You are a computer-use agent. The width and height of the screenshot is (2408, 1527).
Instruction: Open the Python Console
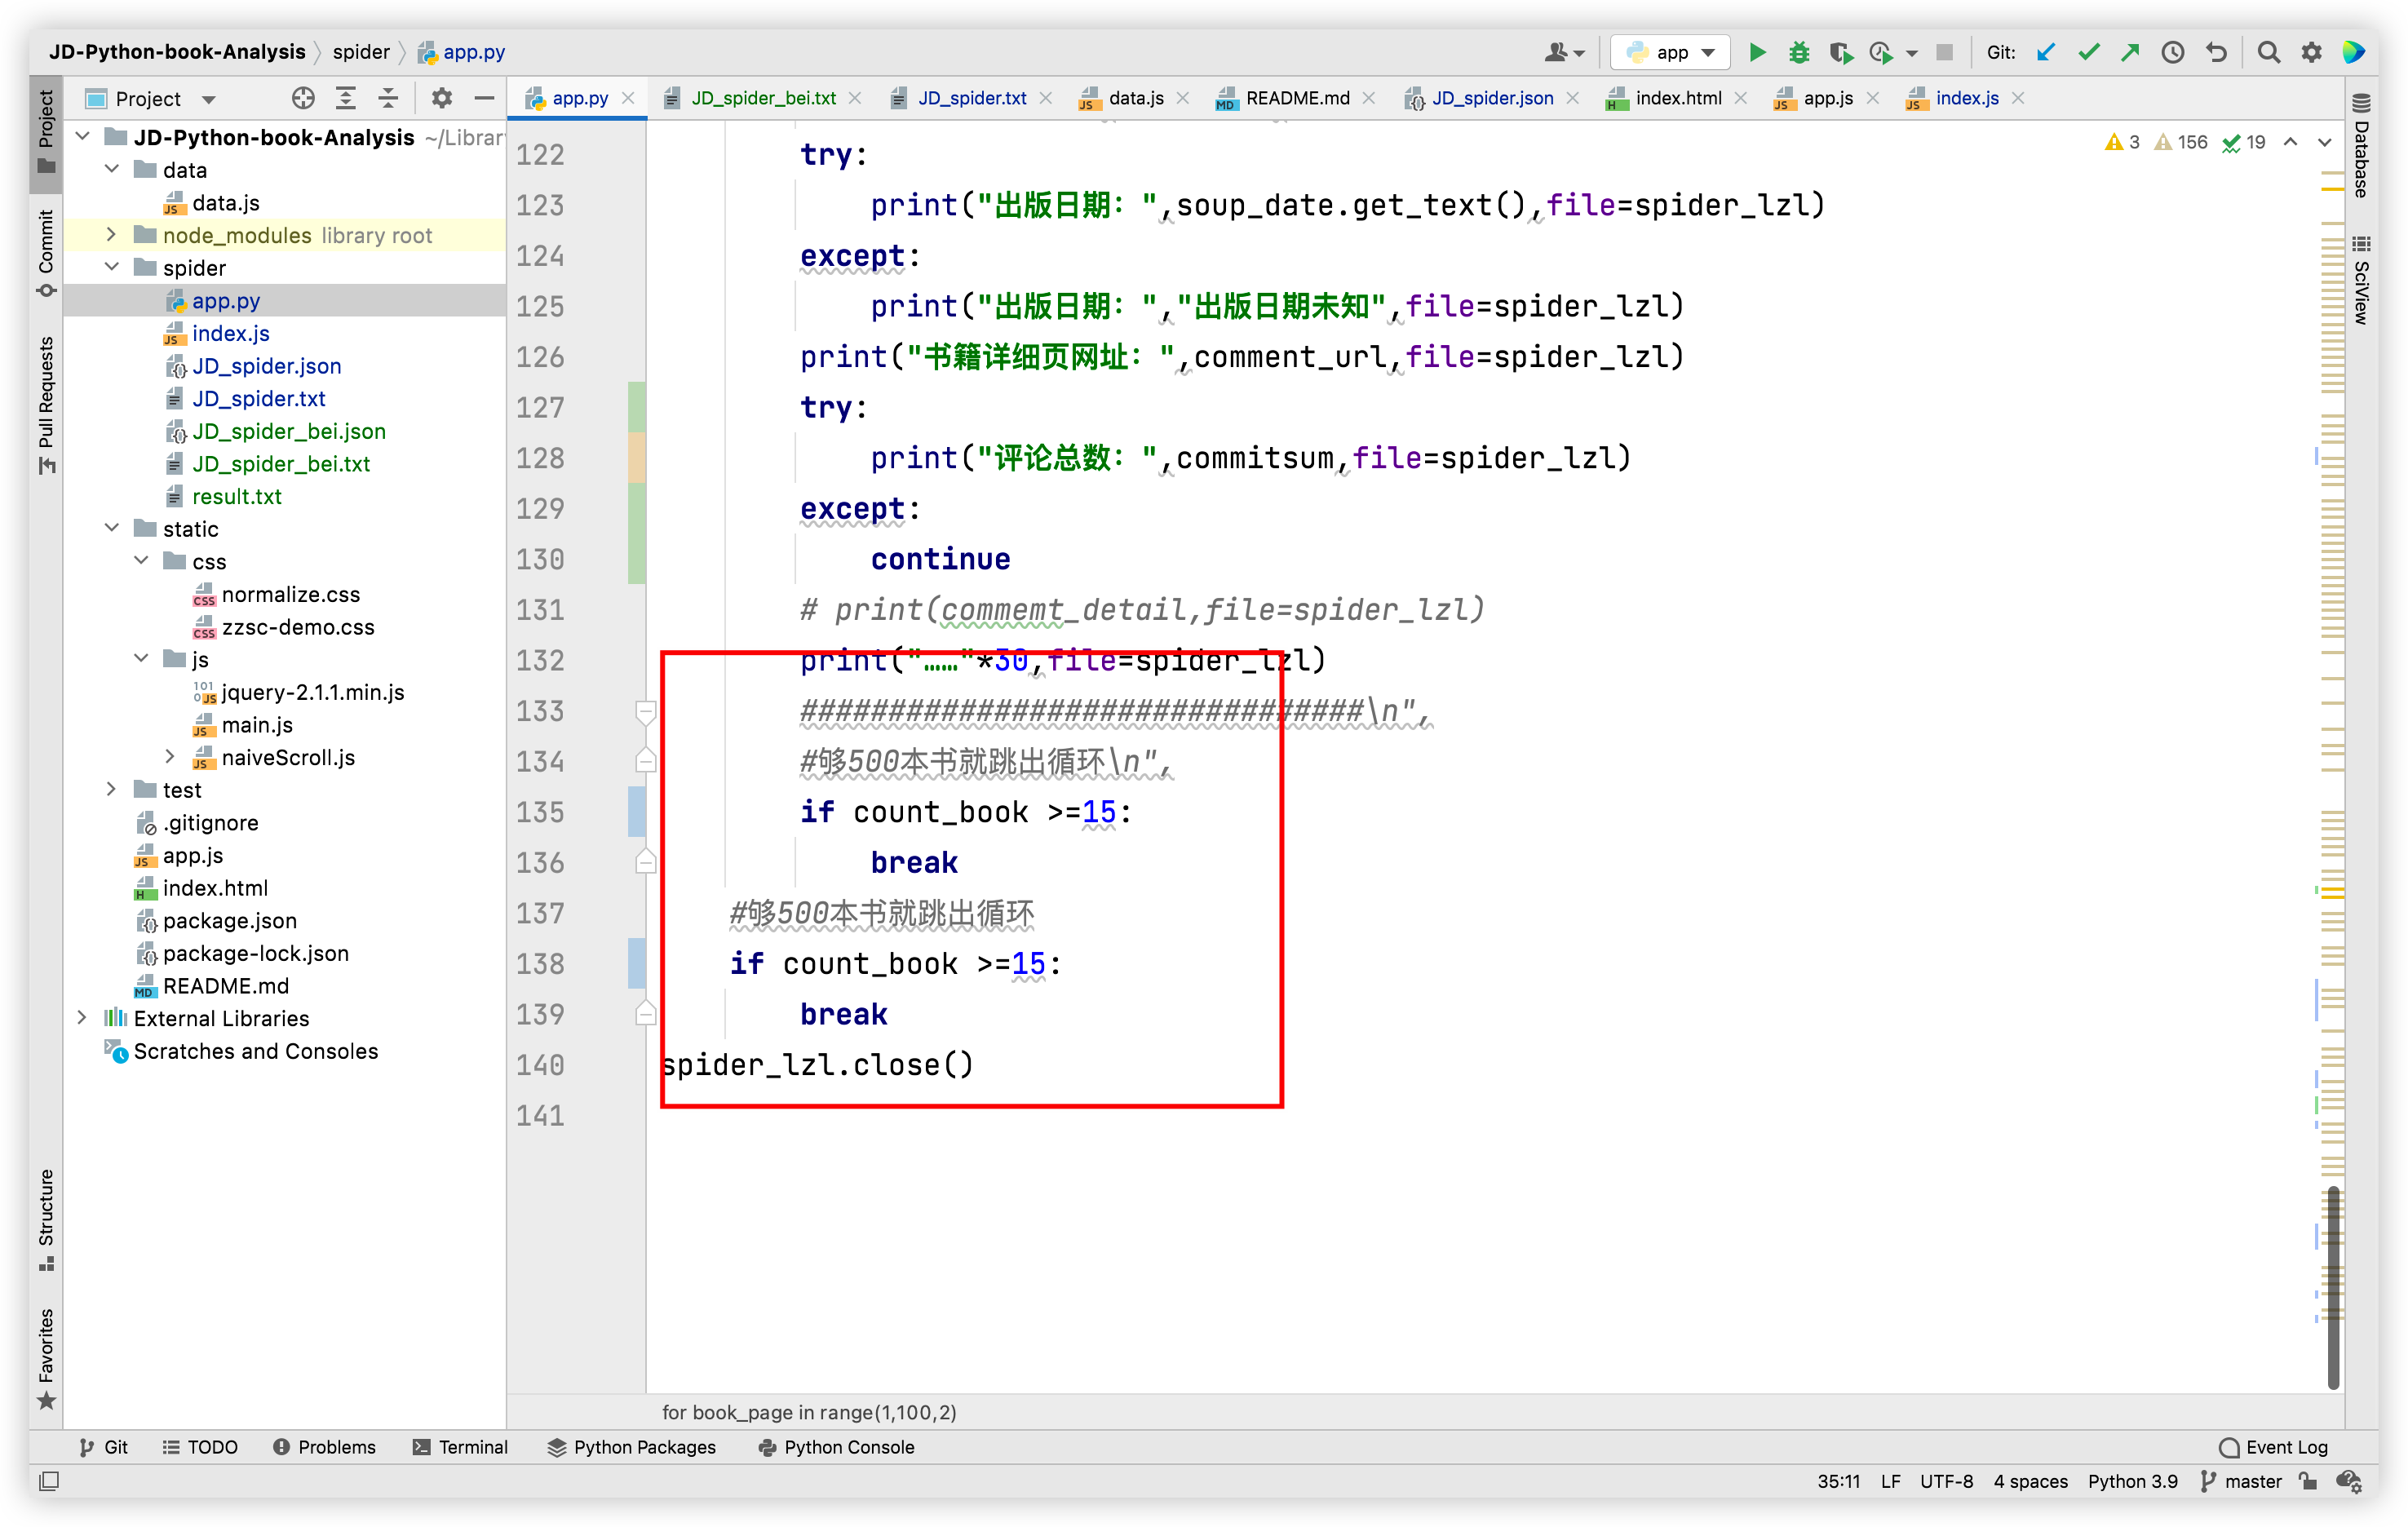(x=836, y=1447)
